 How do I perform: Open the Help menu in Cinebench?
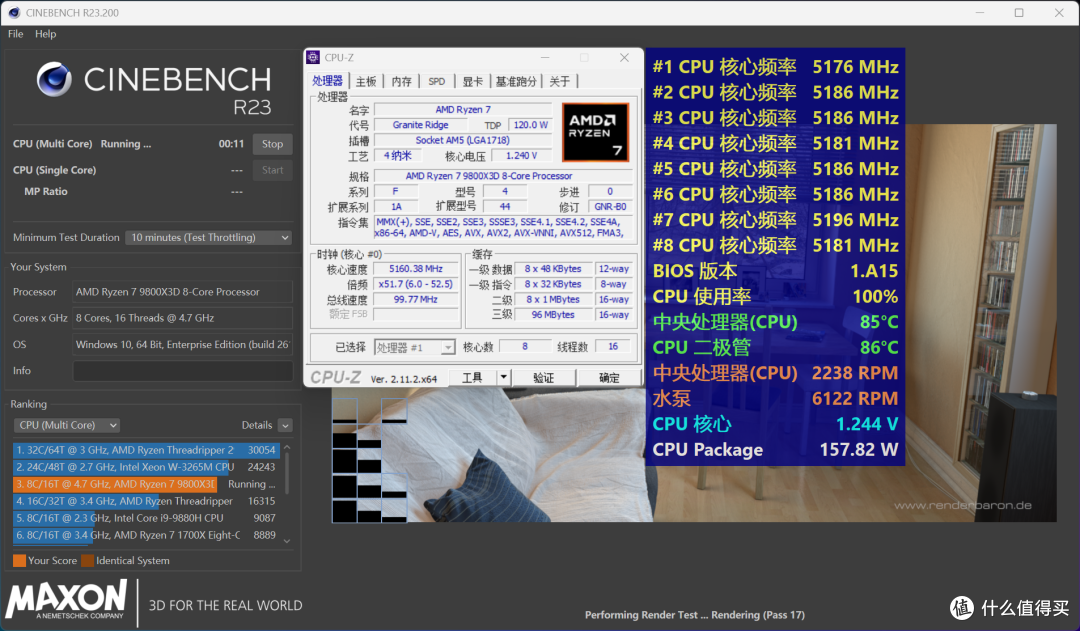point(44,33)
